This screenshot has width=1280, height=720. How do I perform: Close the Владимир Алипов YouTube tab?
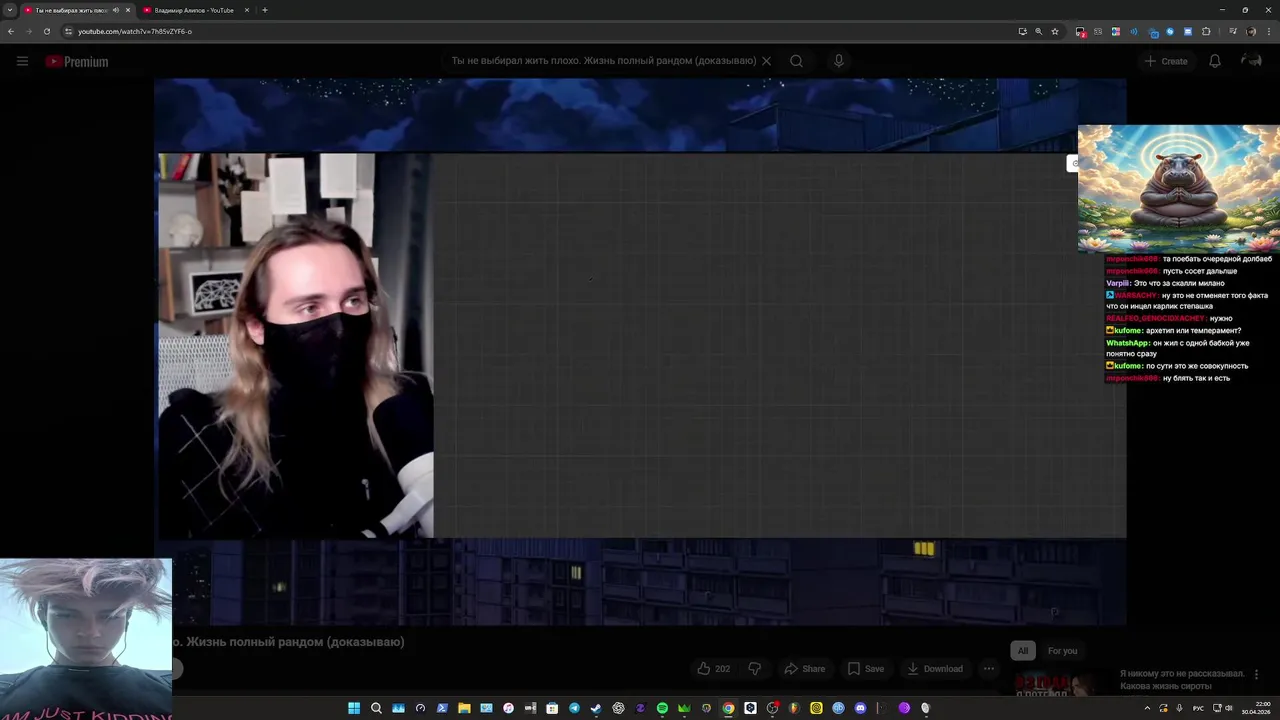(x=247, y=10)
